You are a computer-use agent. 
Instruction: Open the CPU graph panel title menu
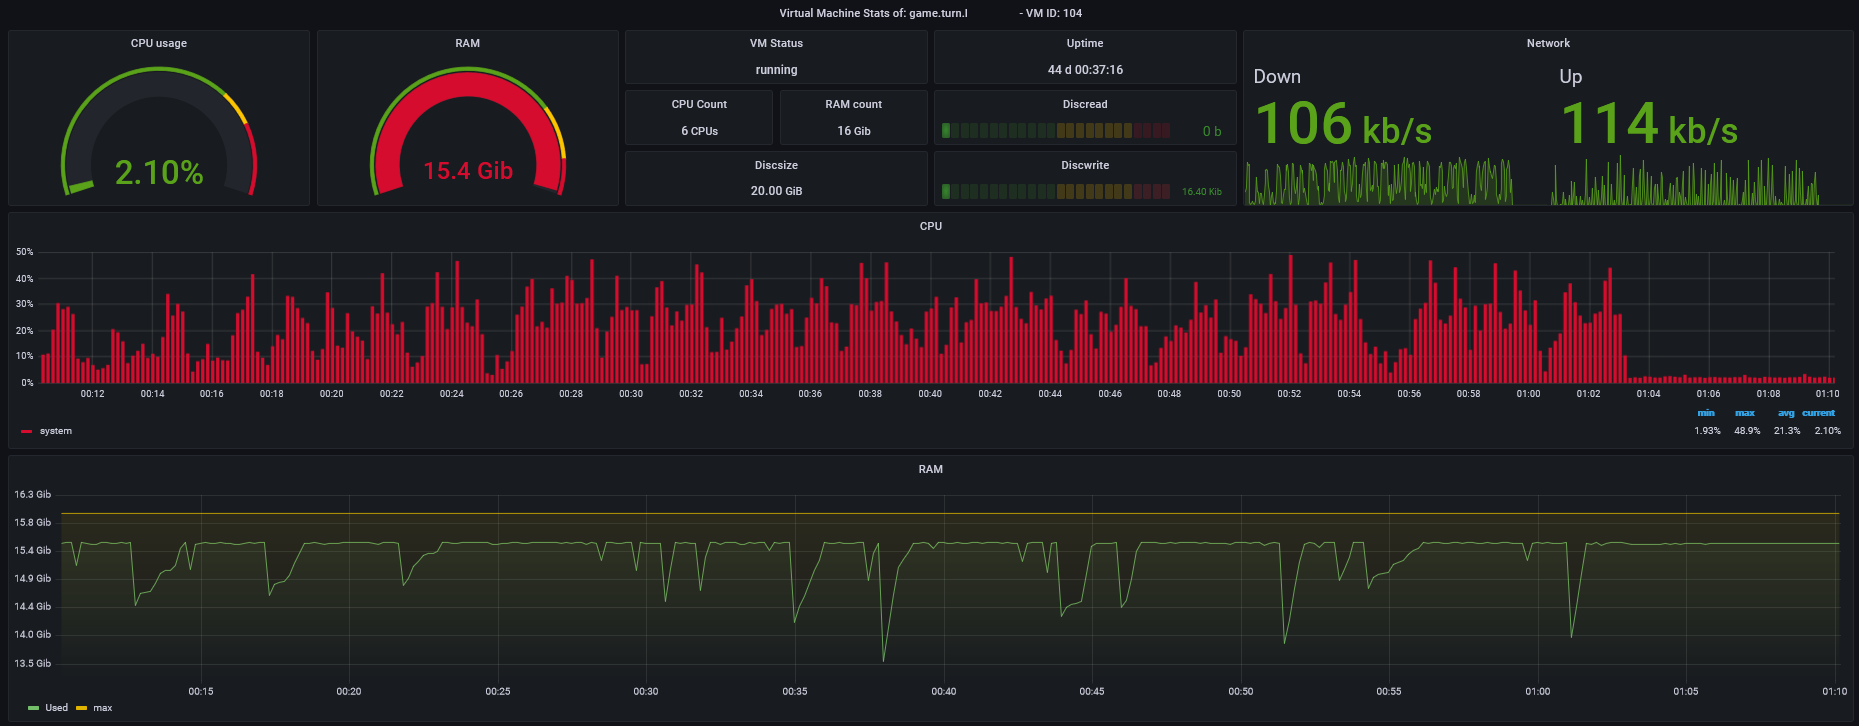930,226
